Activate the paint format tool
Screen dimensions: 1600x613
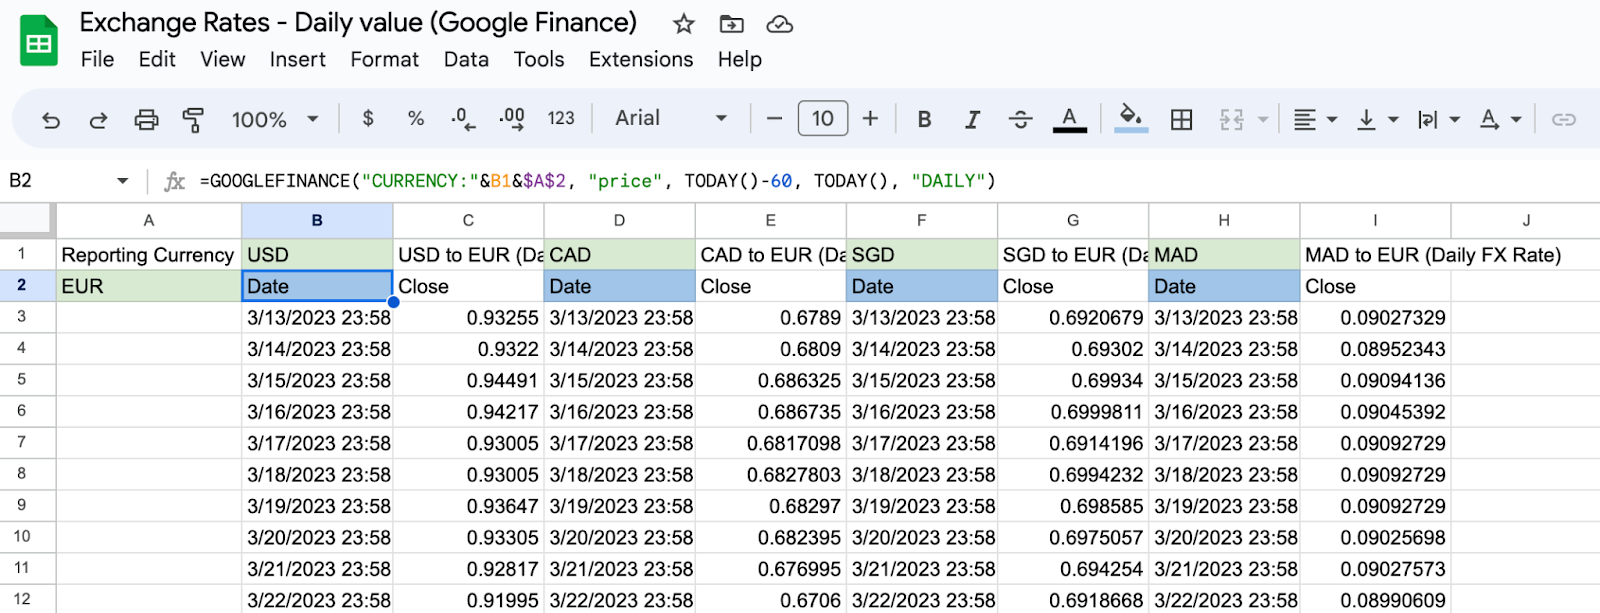(193, 120)
